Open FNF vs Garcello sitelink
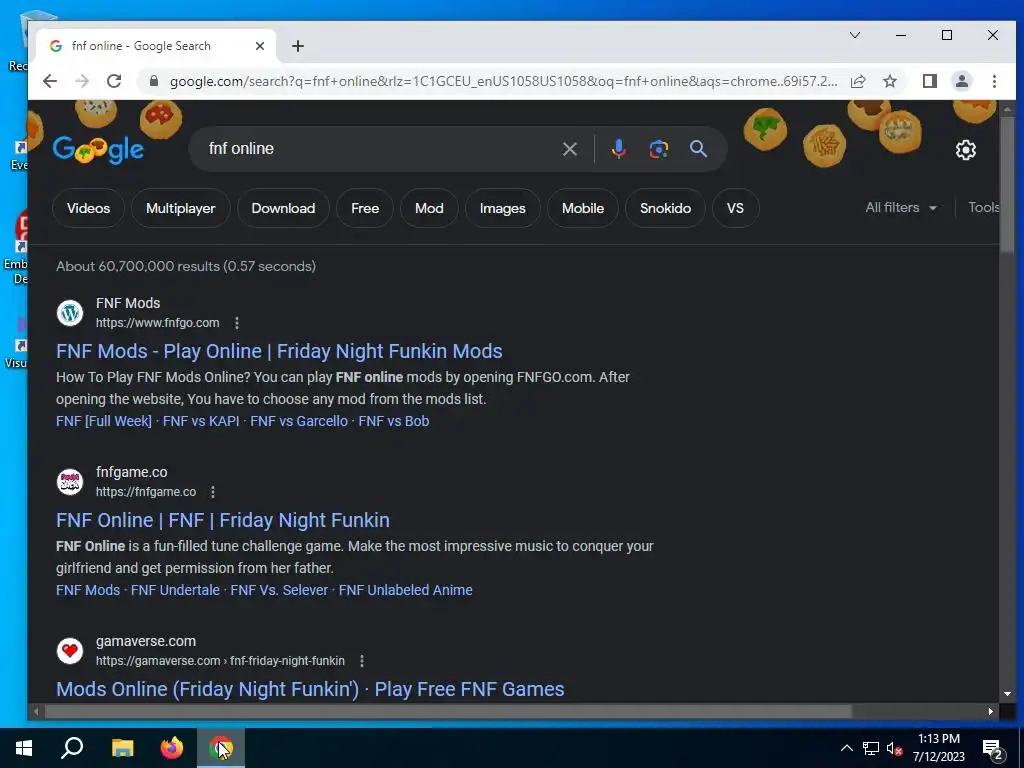The width and height of the screenshot is (1024, 768). [x=299, y=421]
